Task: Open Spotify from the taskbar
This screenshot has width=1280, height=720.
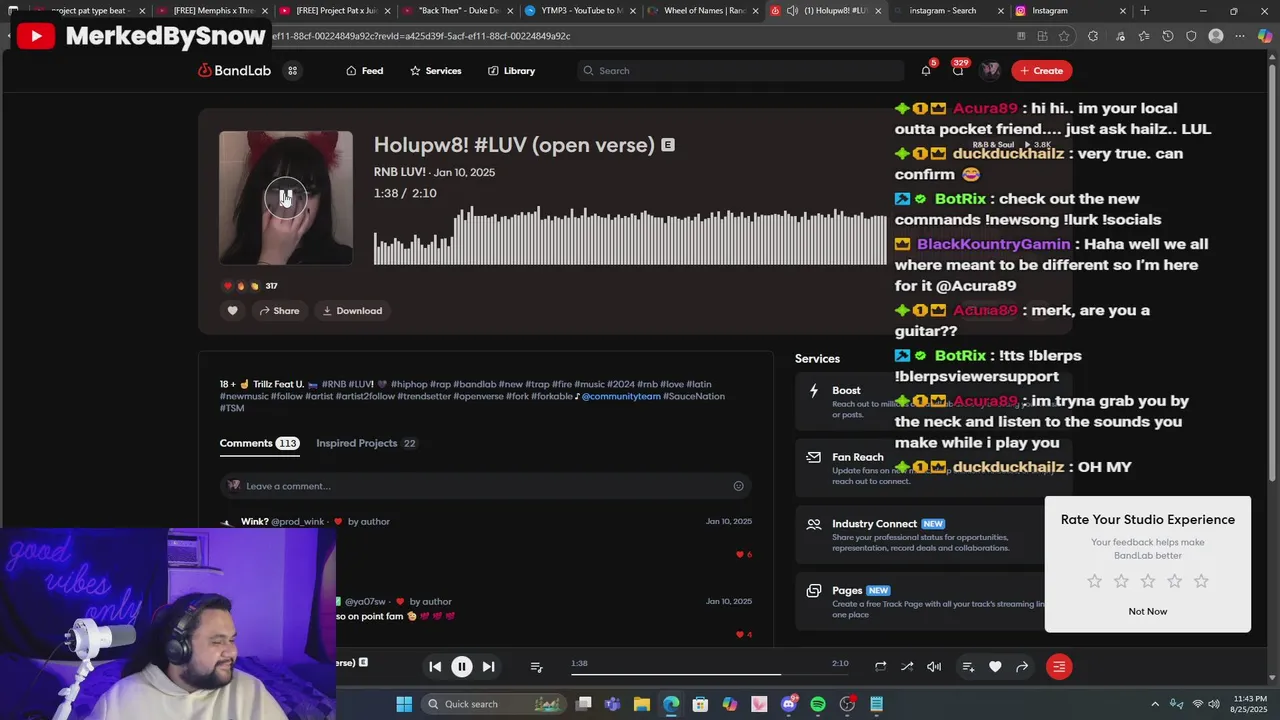Action: [x=818, y=704]
